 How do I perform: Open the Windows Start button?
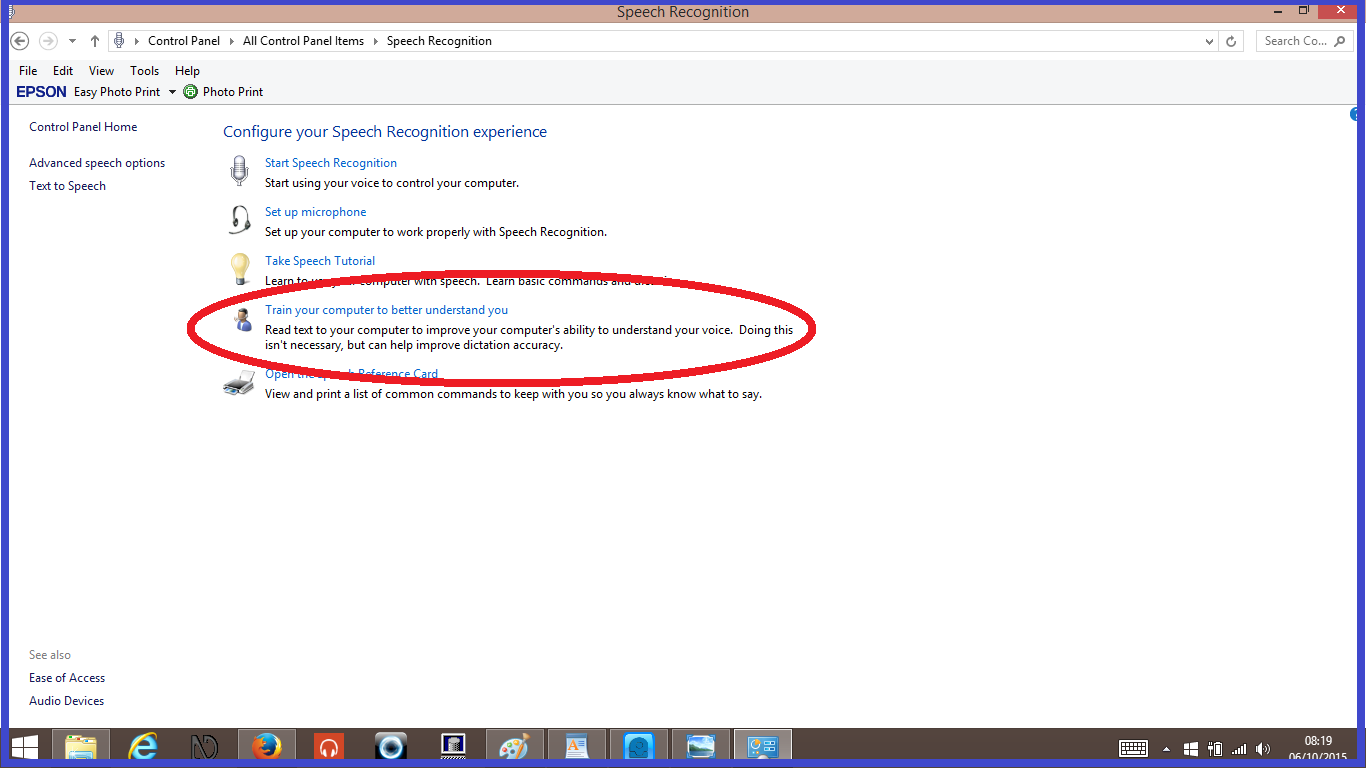tap(25, 747)
